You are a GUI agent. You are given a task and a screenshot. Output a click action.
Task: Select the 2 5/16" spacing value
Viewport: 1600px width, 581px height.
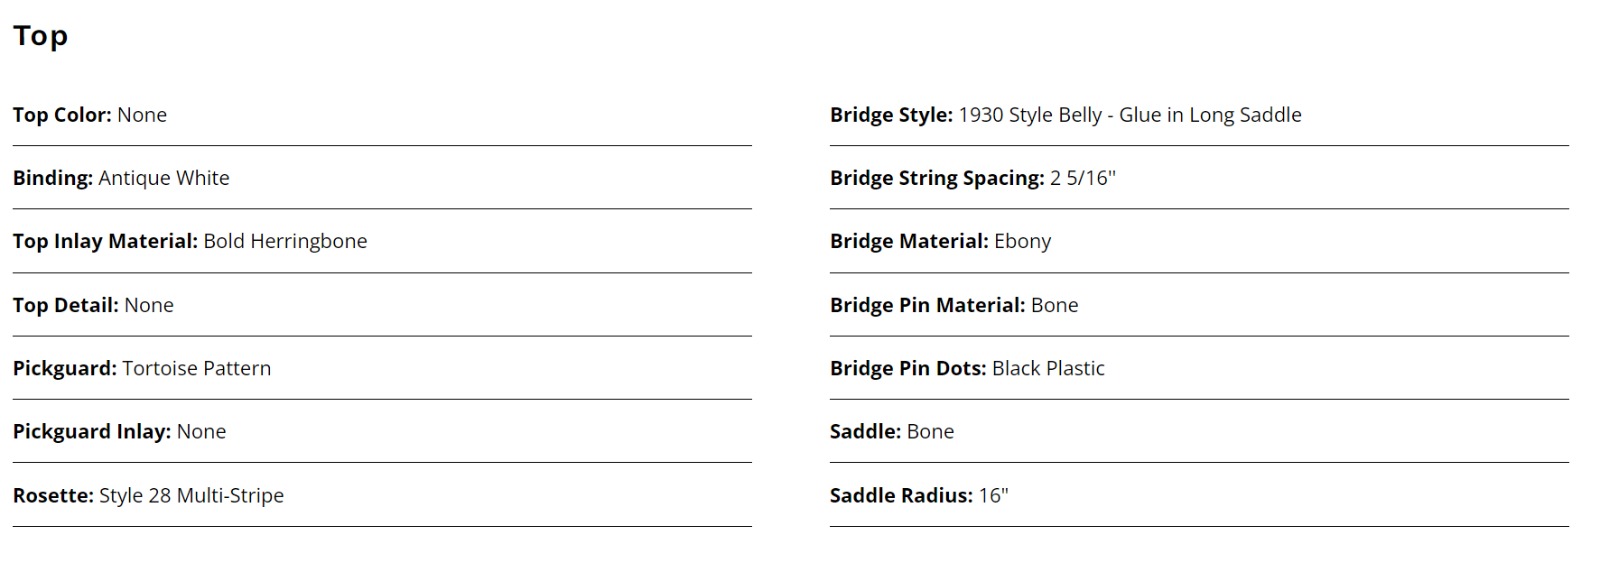pos(1083,178)
